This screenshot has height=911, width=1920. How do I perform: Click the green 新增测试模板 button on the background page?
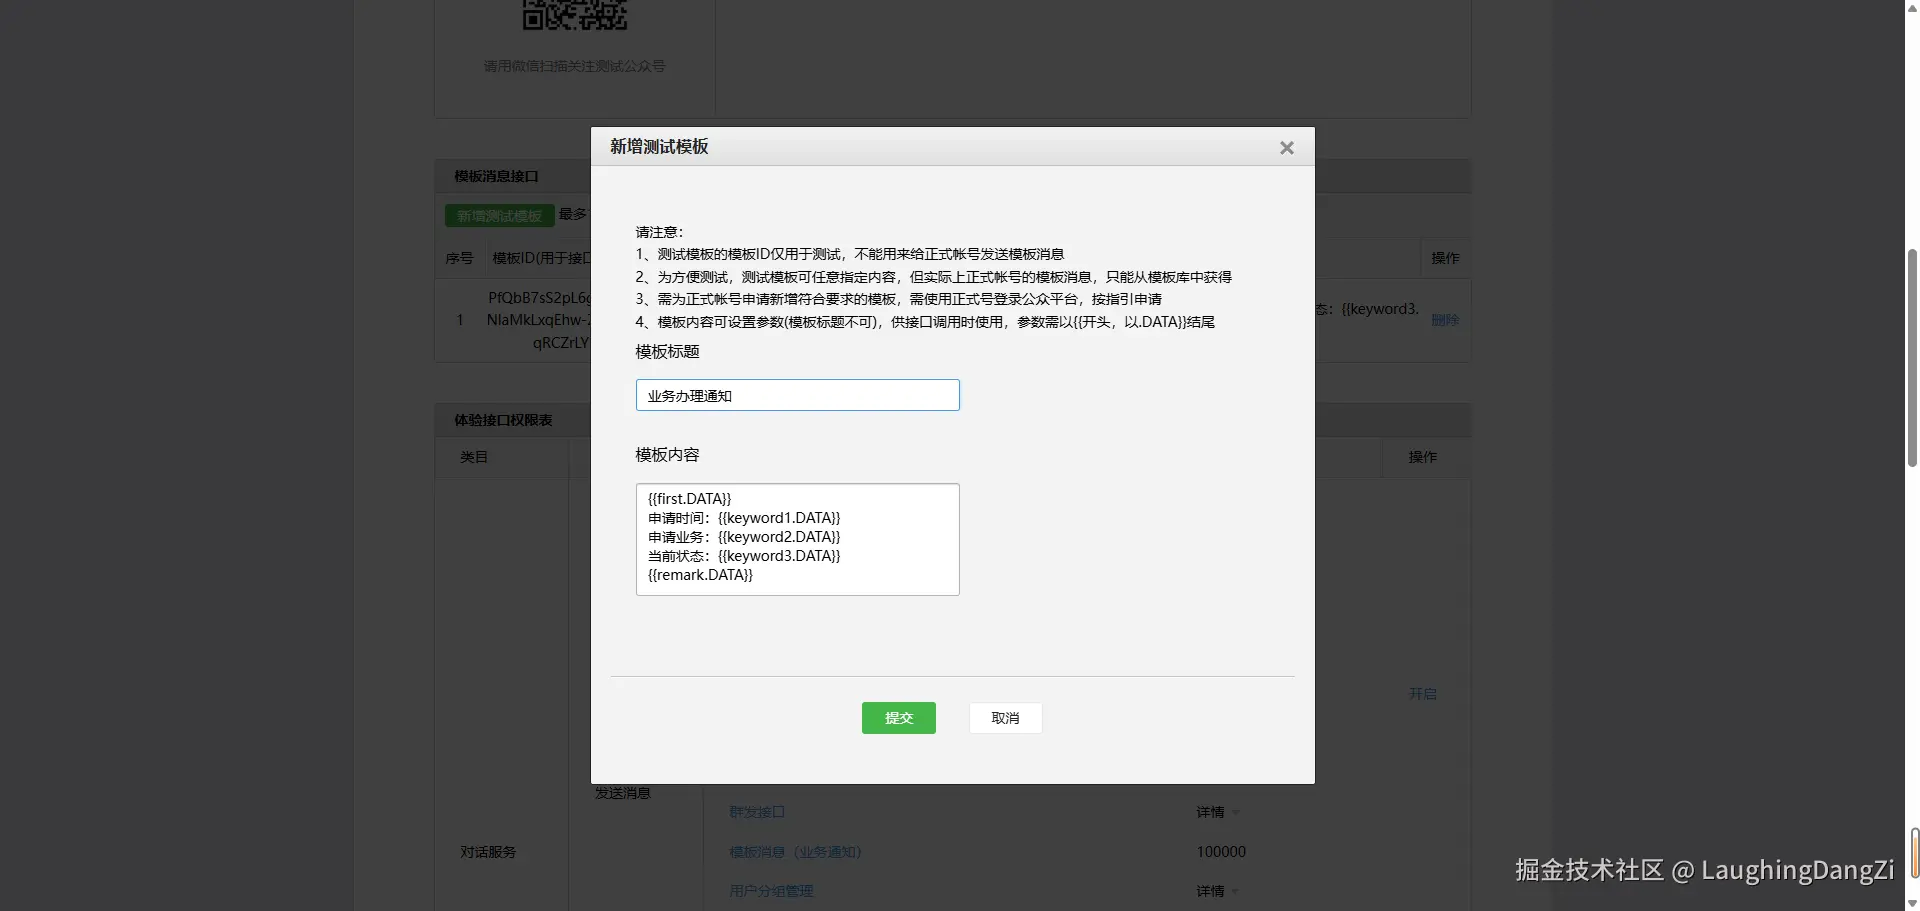pyautogui.click(x=500, y=216)
